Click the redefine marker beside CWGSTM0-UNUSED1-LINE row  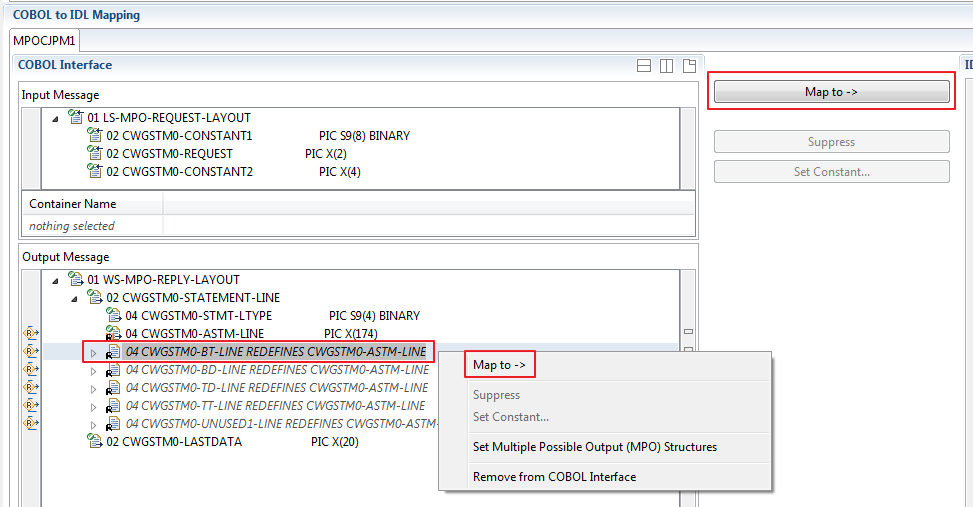coord(31,423)
